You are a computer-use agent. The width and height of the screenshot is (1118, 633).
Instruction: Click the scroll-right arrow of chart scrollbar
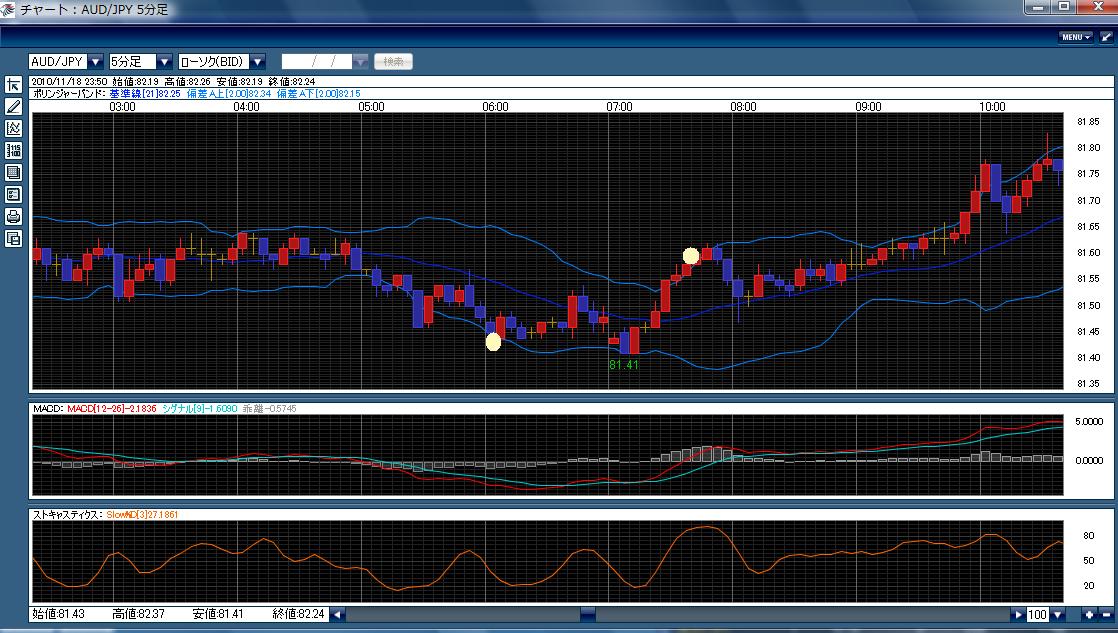(1017, 614)
